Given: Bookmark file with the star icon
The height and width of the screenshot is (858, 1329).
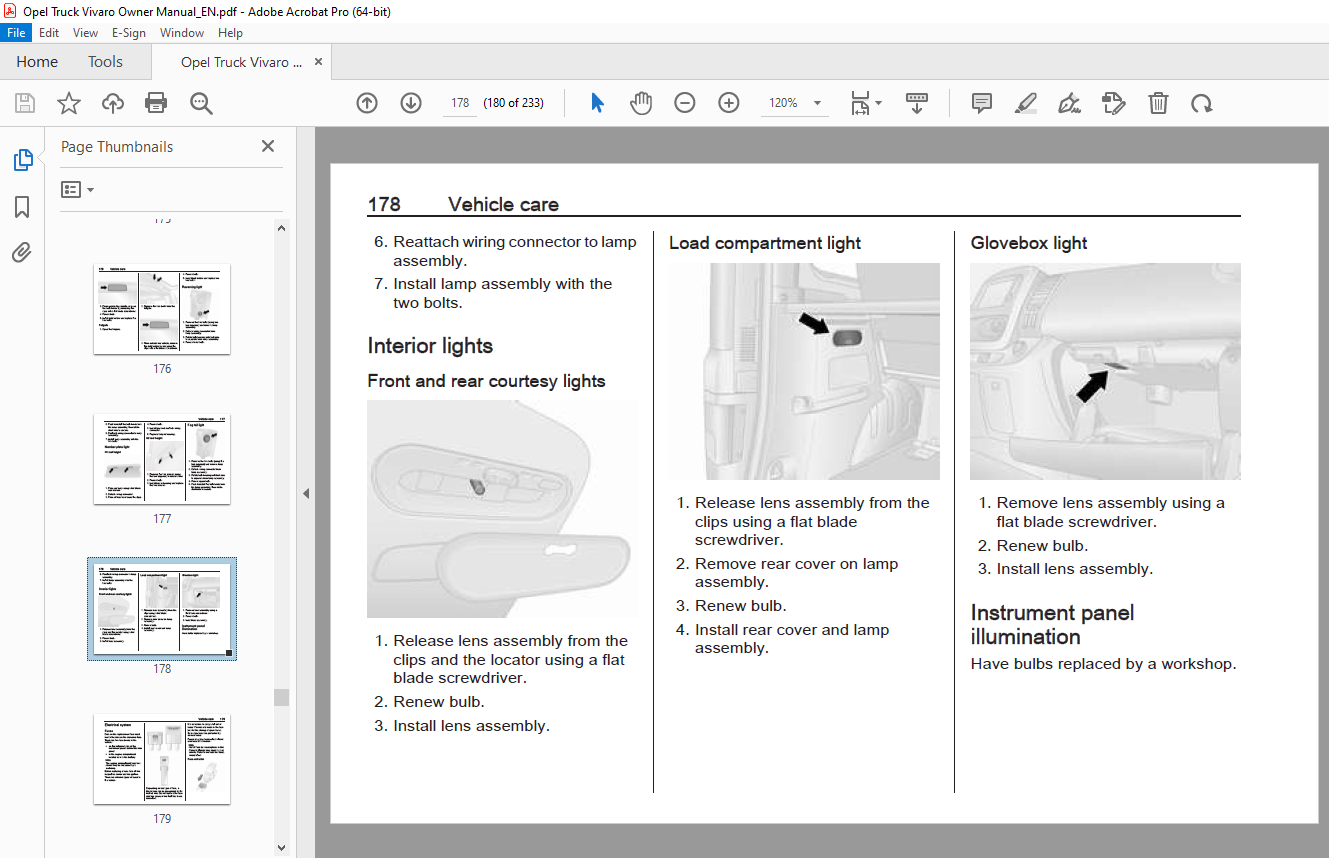Looking at the screenshot, I should tap(68, 103).
